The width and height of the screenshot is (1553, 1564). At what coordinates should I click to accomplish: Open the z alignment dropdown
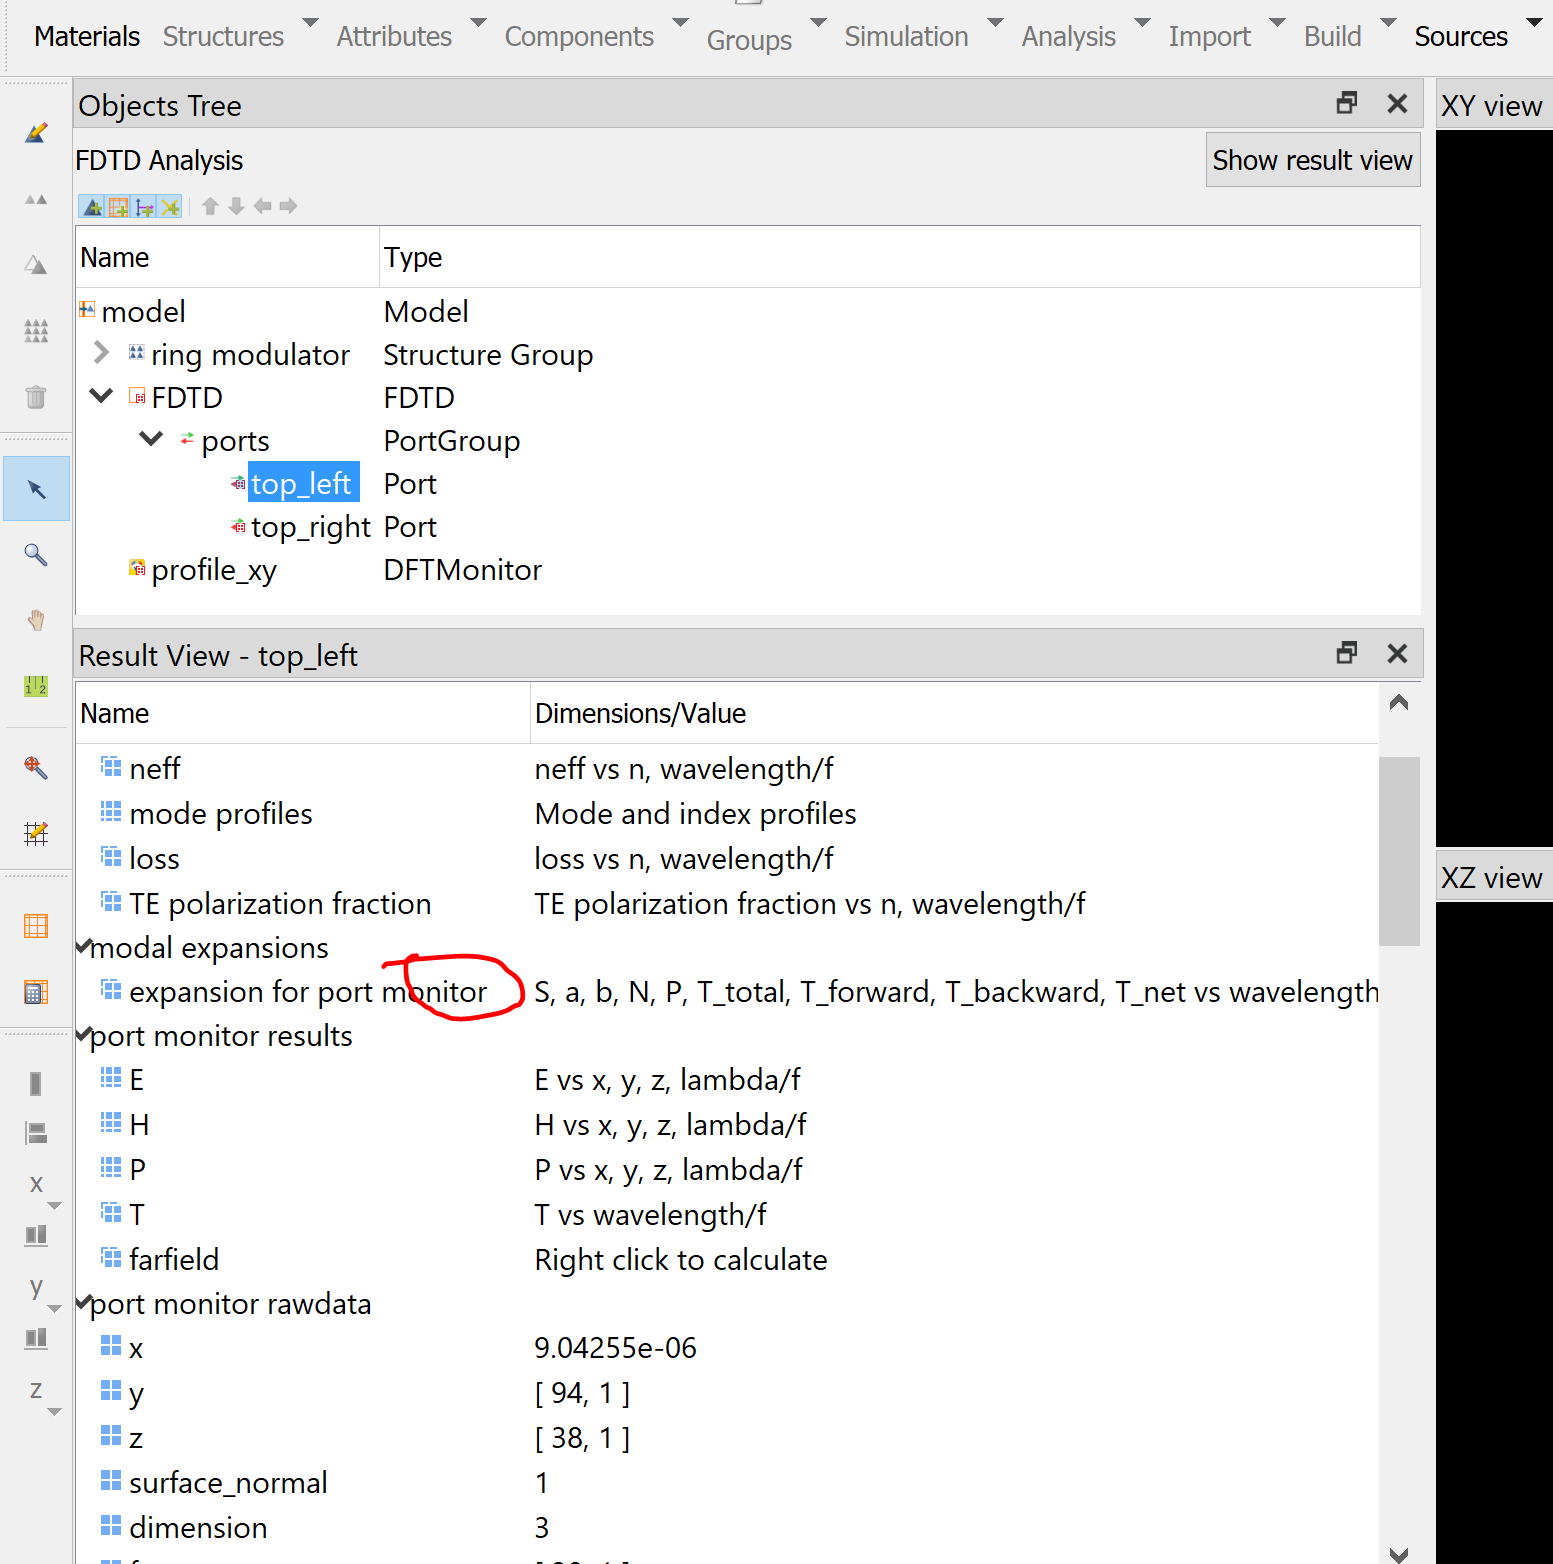(x=54, y=1412)
